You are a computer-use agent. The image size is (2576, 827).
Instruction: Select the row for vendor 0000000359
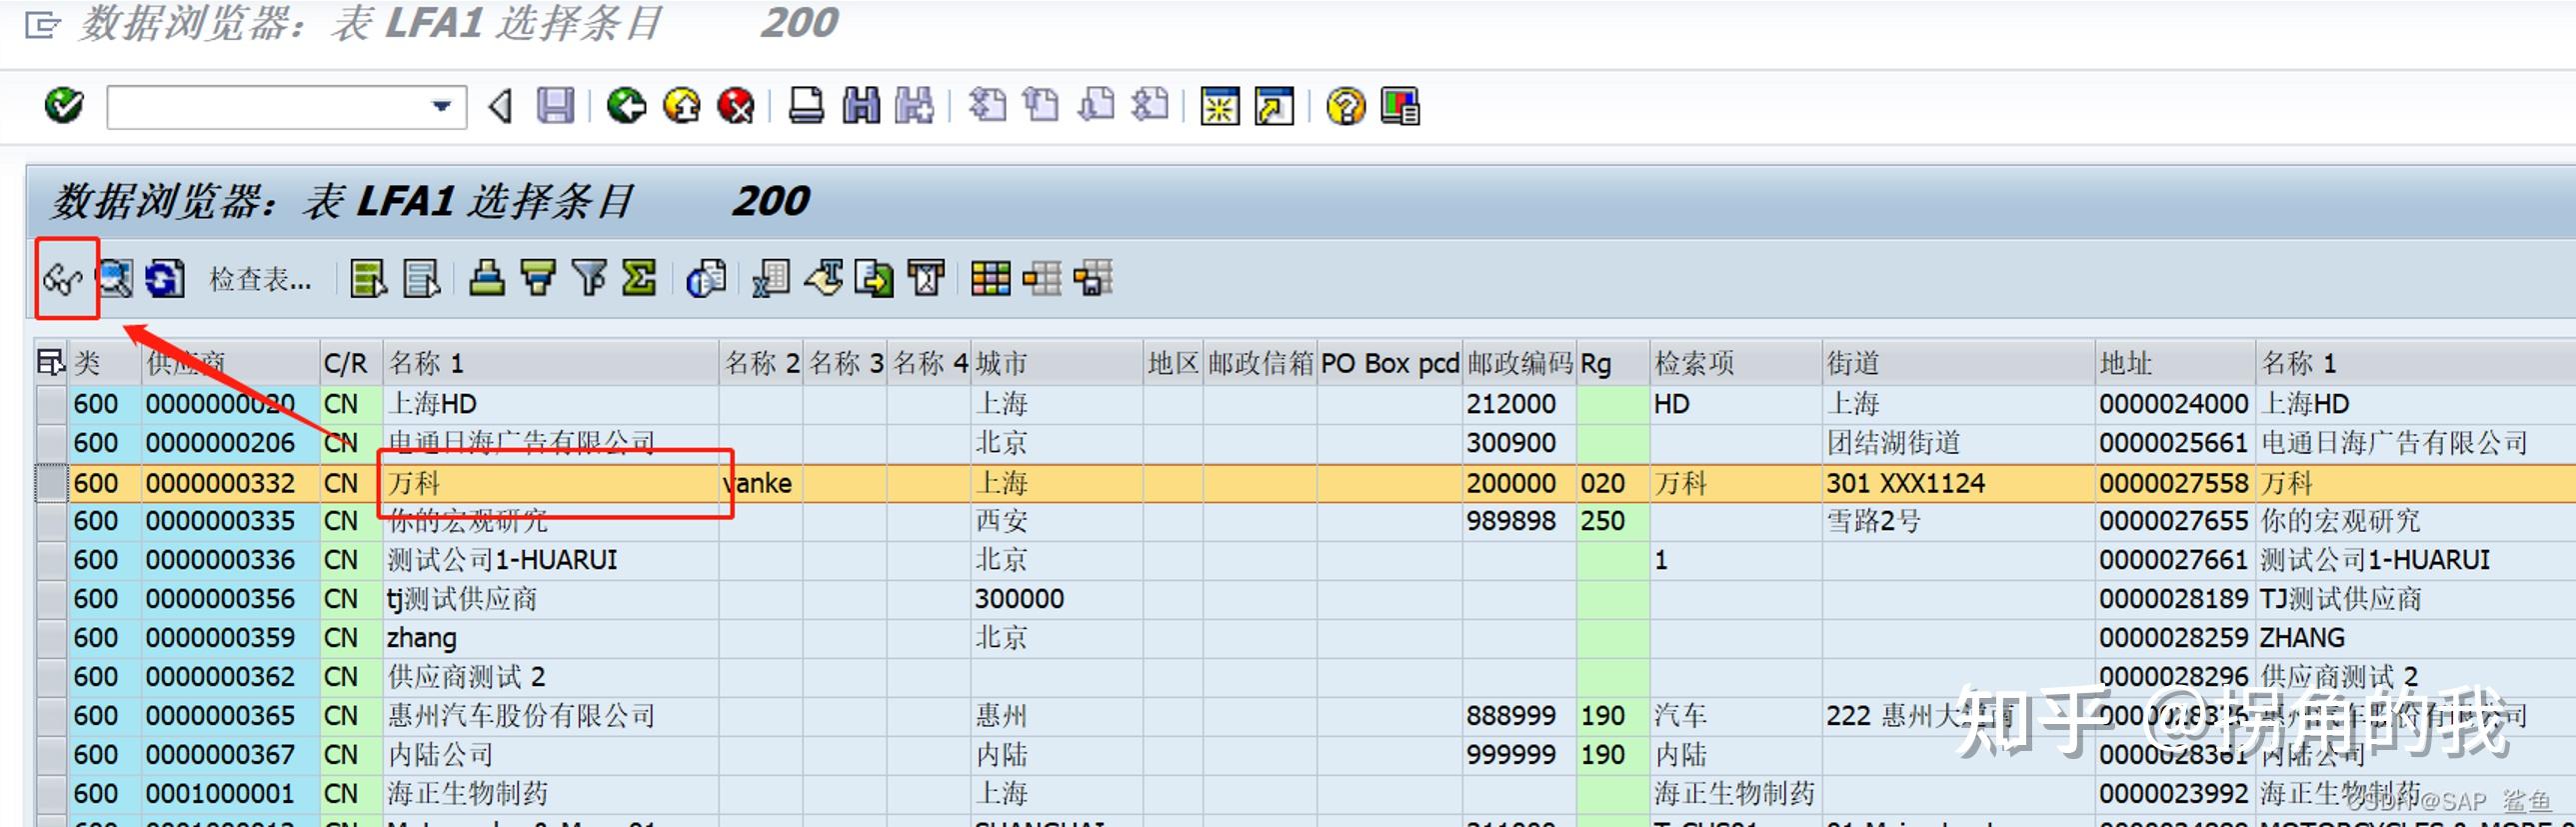(x=51, y=638)
